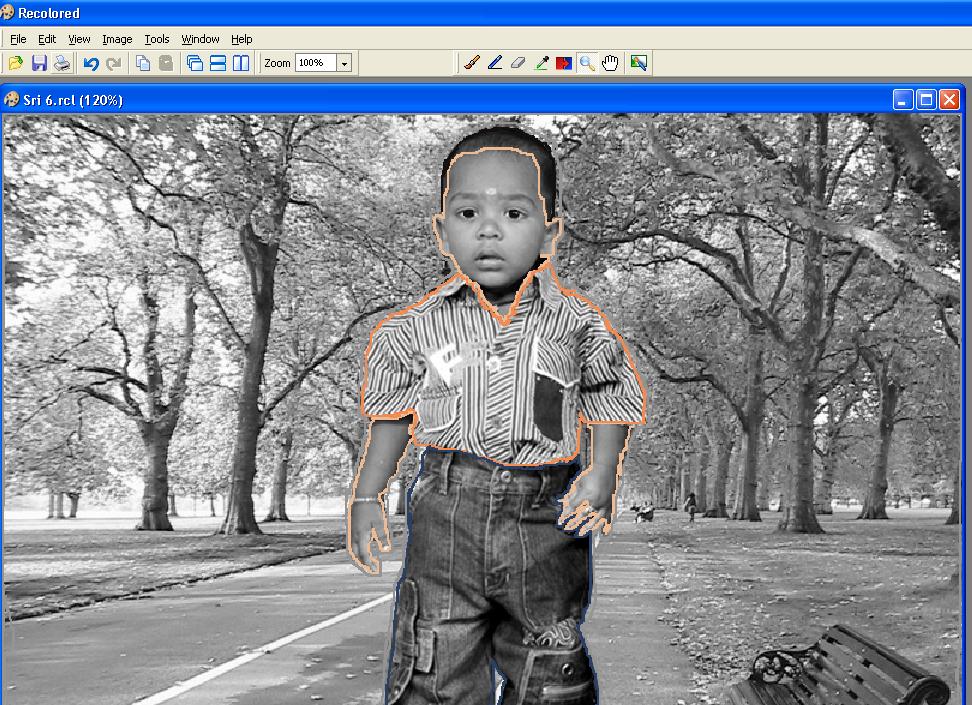Activate the Zoom magnifier tool

click(x=587, y=63)
